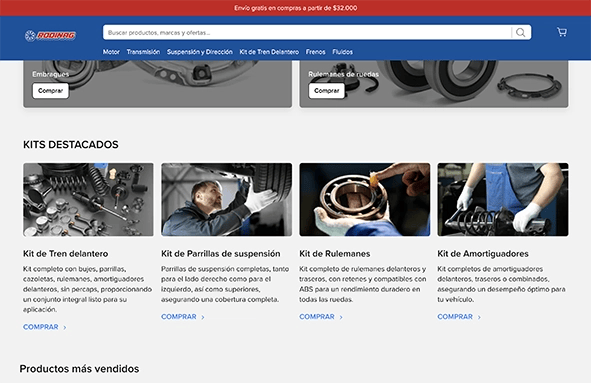Viewport: 591px width, 383px height.
Task: Open the Kit de Amortiguadores image
Action: click(x=503, y=199)
